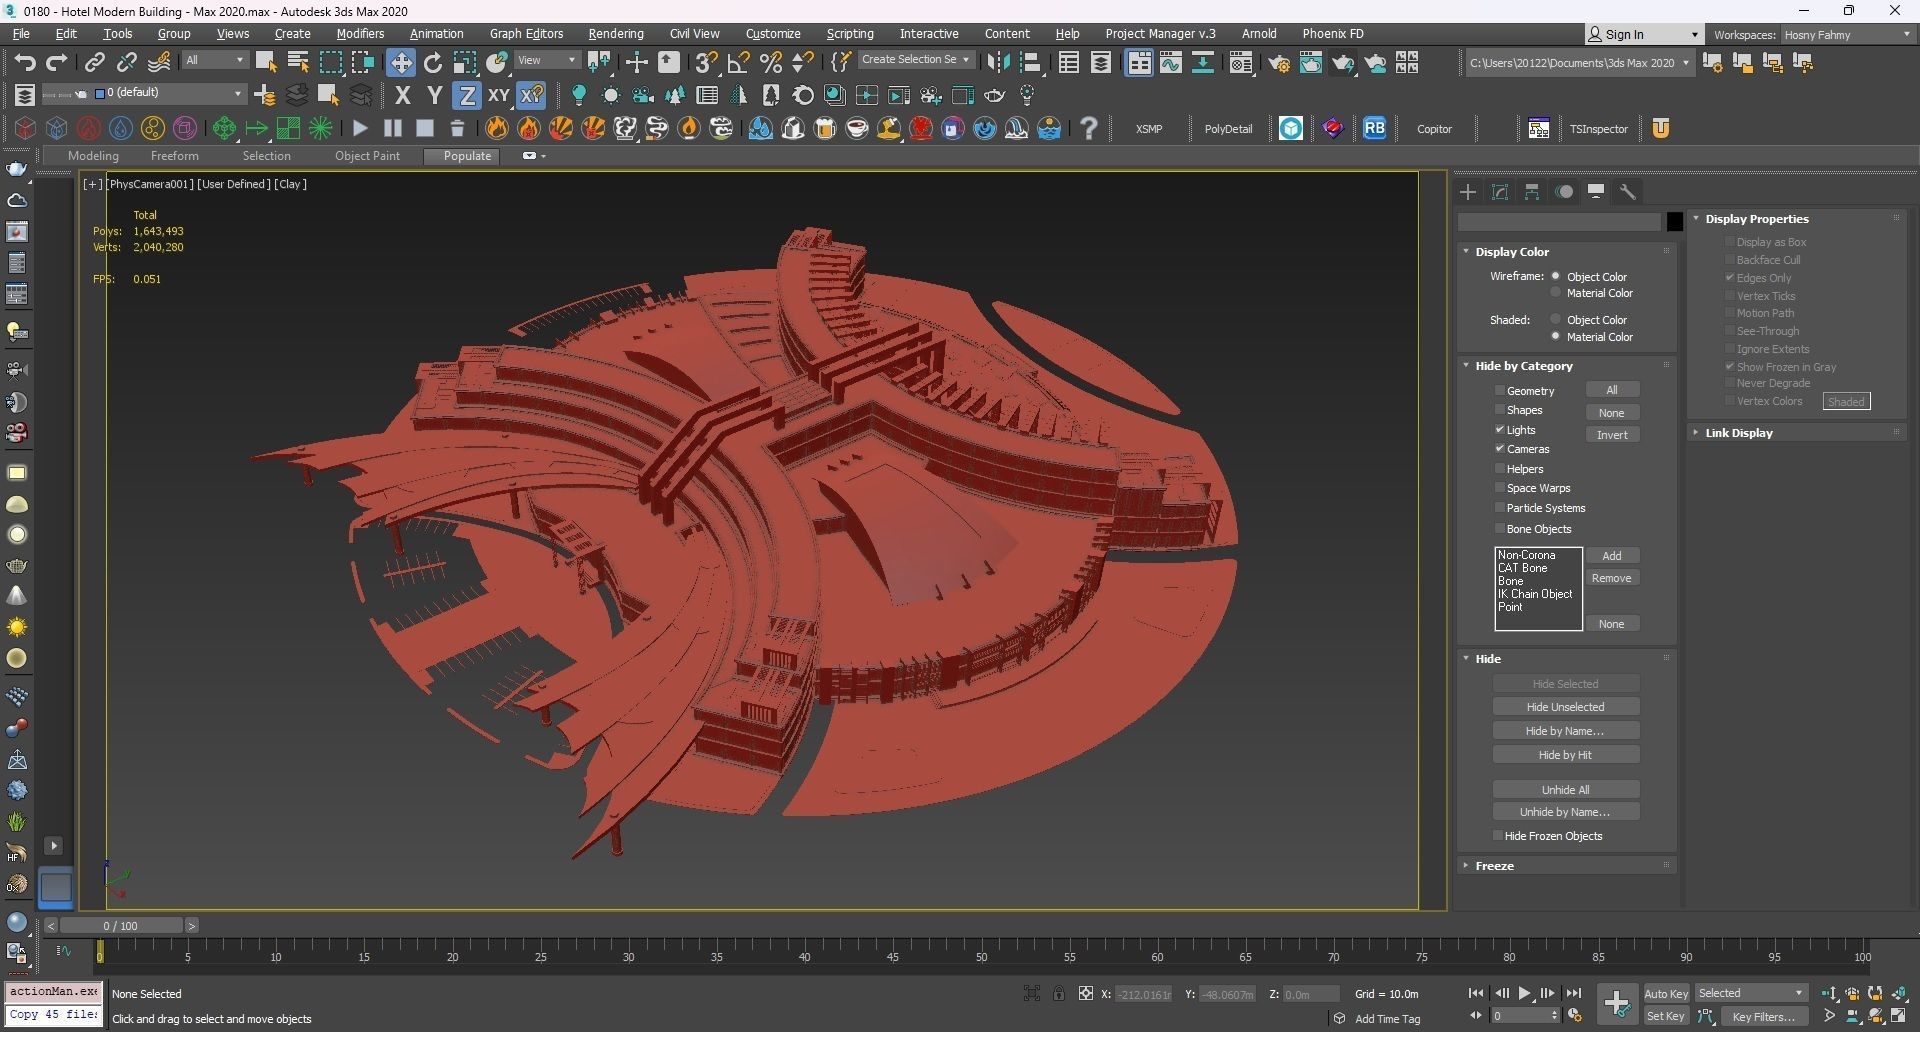The height and width of the screenshot is (1040, 1920).
Task: Click the Auto Key button
Action: click(1666, 994)
